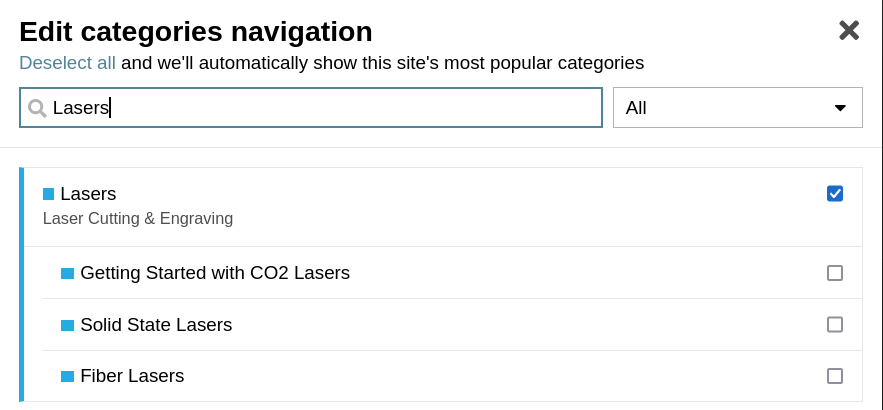
Task: Select the Lasers category name
Action: [x=88, y=194]
